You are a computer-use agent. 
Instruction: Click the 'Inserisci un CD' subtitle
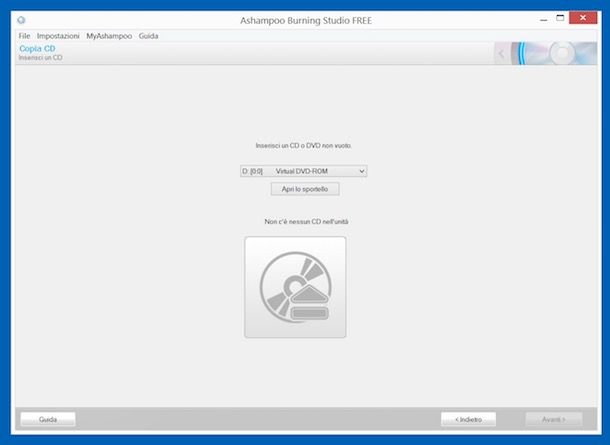point(40,58)
